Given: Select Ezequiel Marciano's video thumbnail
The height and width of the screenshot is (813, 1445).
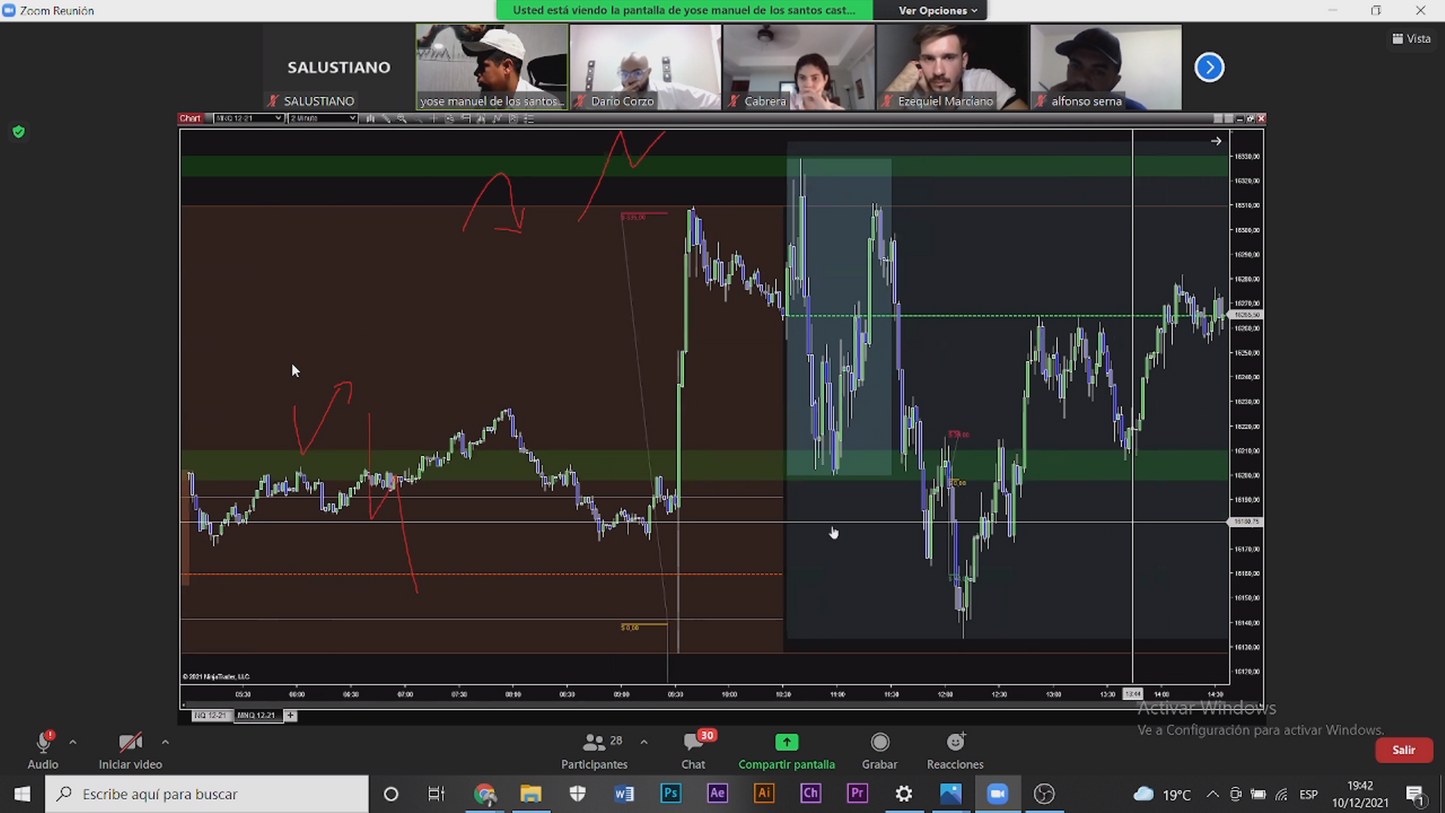Looking at the screenshot, I should click(952, 67).
